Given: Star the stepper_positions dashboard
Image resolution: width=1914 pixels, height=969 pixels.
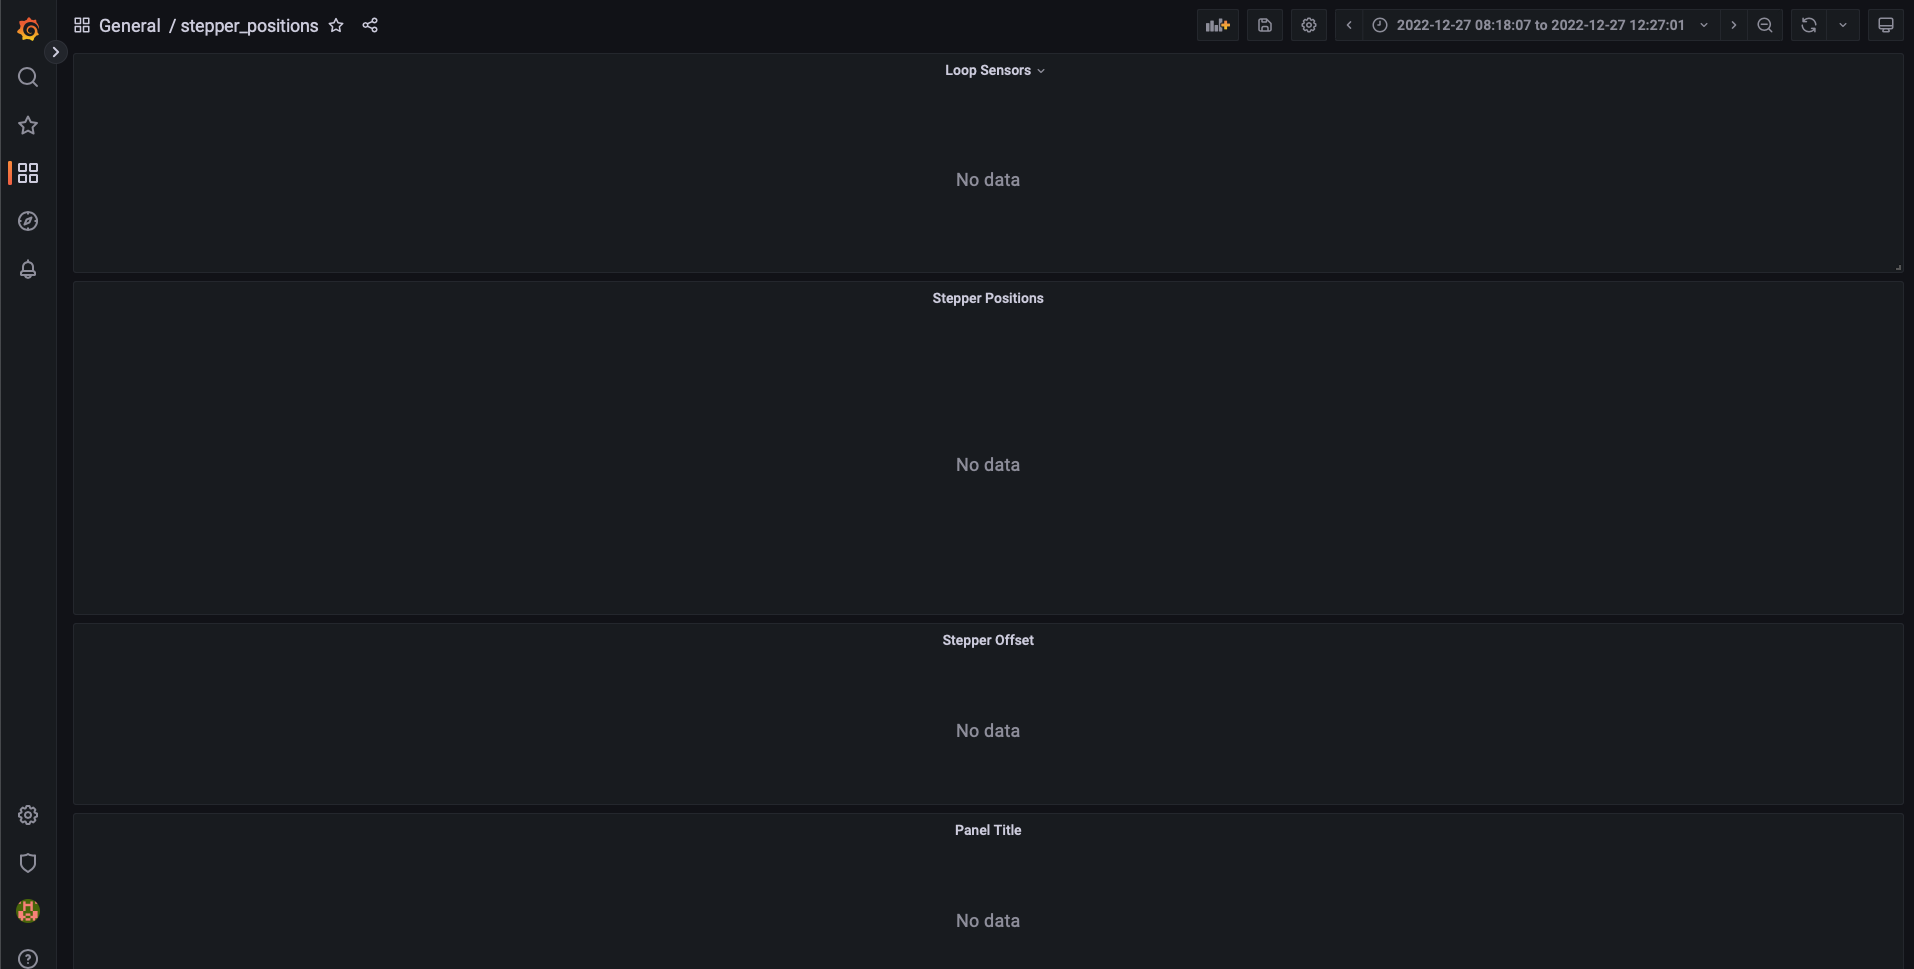Looking at the screenshot, I should pyautogui.click(x=336, y=25).
